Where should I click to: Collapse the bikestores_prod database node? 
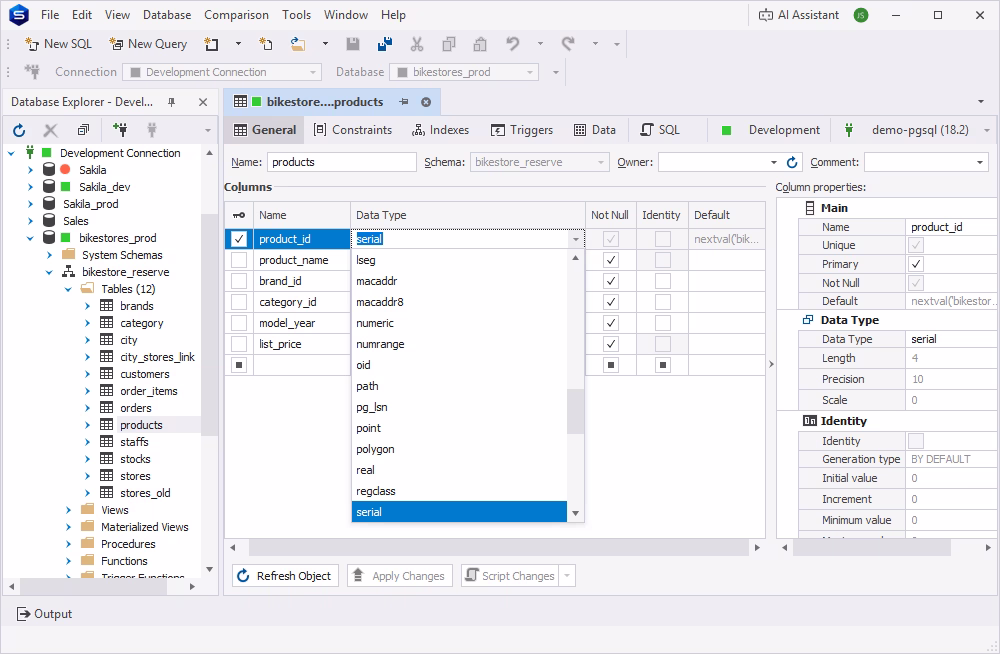pos(30,238)
